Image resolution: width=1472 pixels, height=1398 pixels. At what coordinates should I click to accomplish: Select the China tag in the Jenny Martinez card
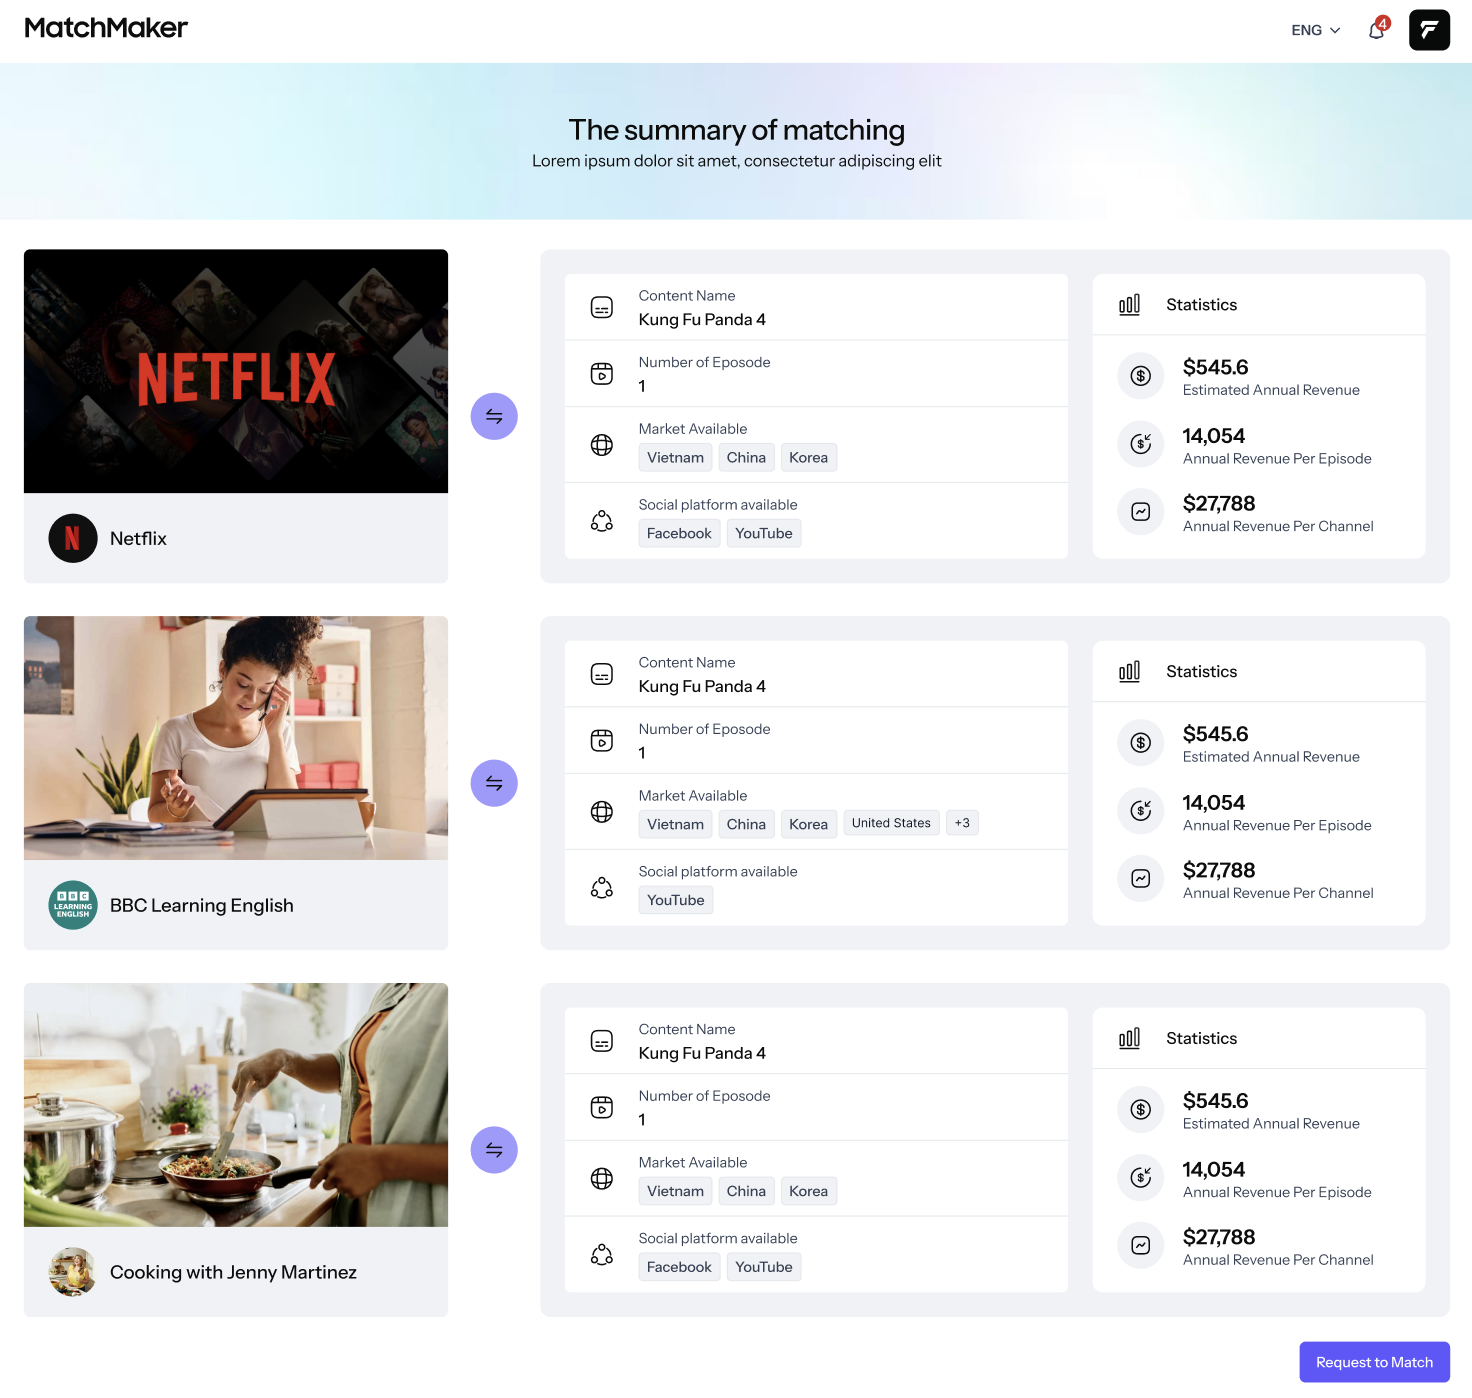tap(746, 1191)
